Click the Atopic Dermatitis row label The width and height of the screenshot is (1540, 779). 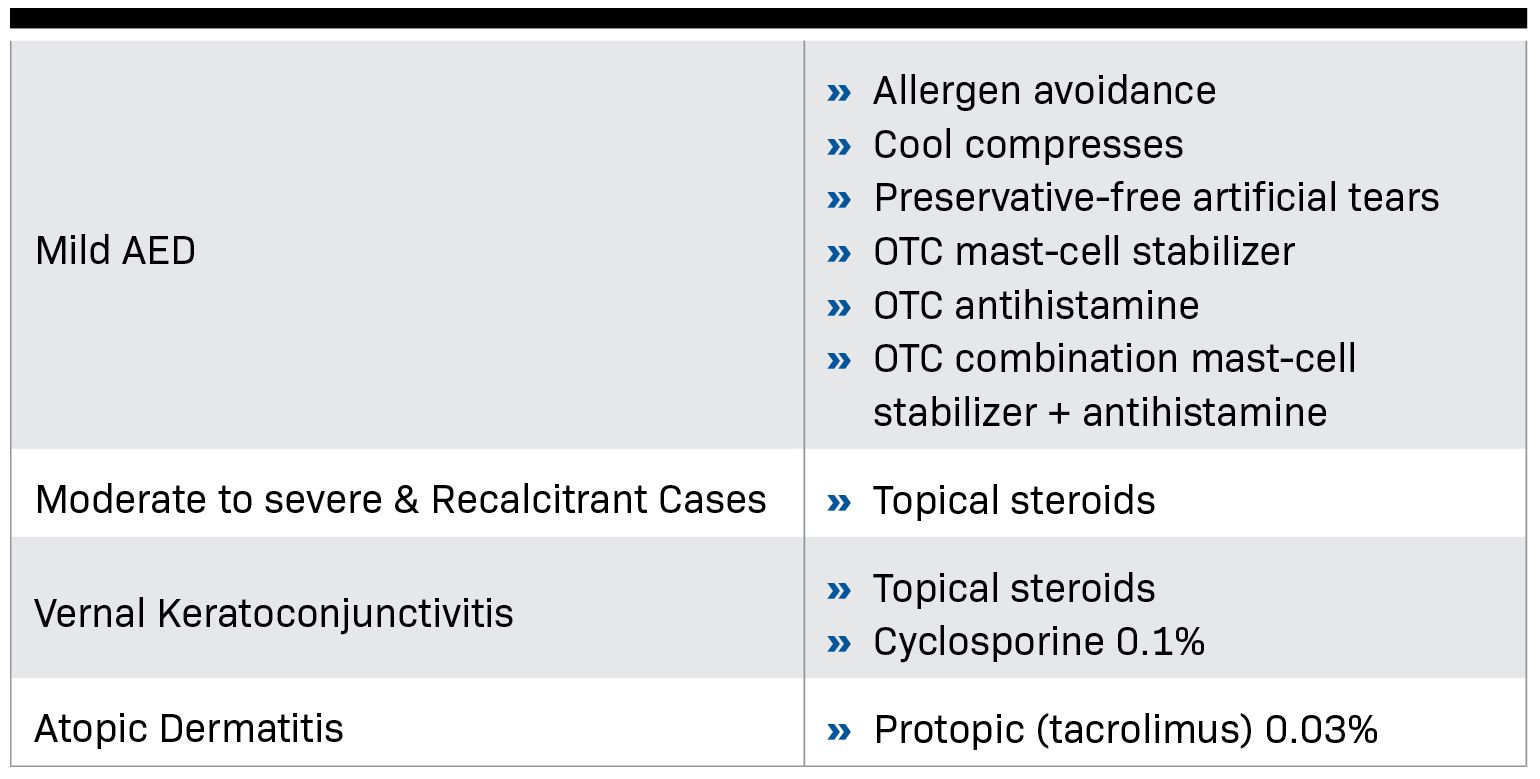click(188, 729)
